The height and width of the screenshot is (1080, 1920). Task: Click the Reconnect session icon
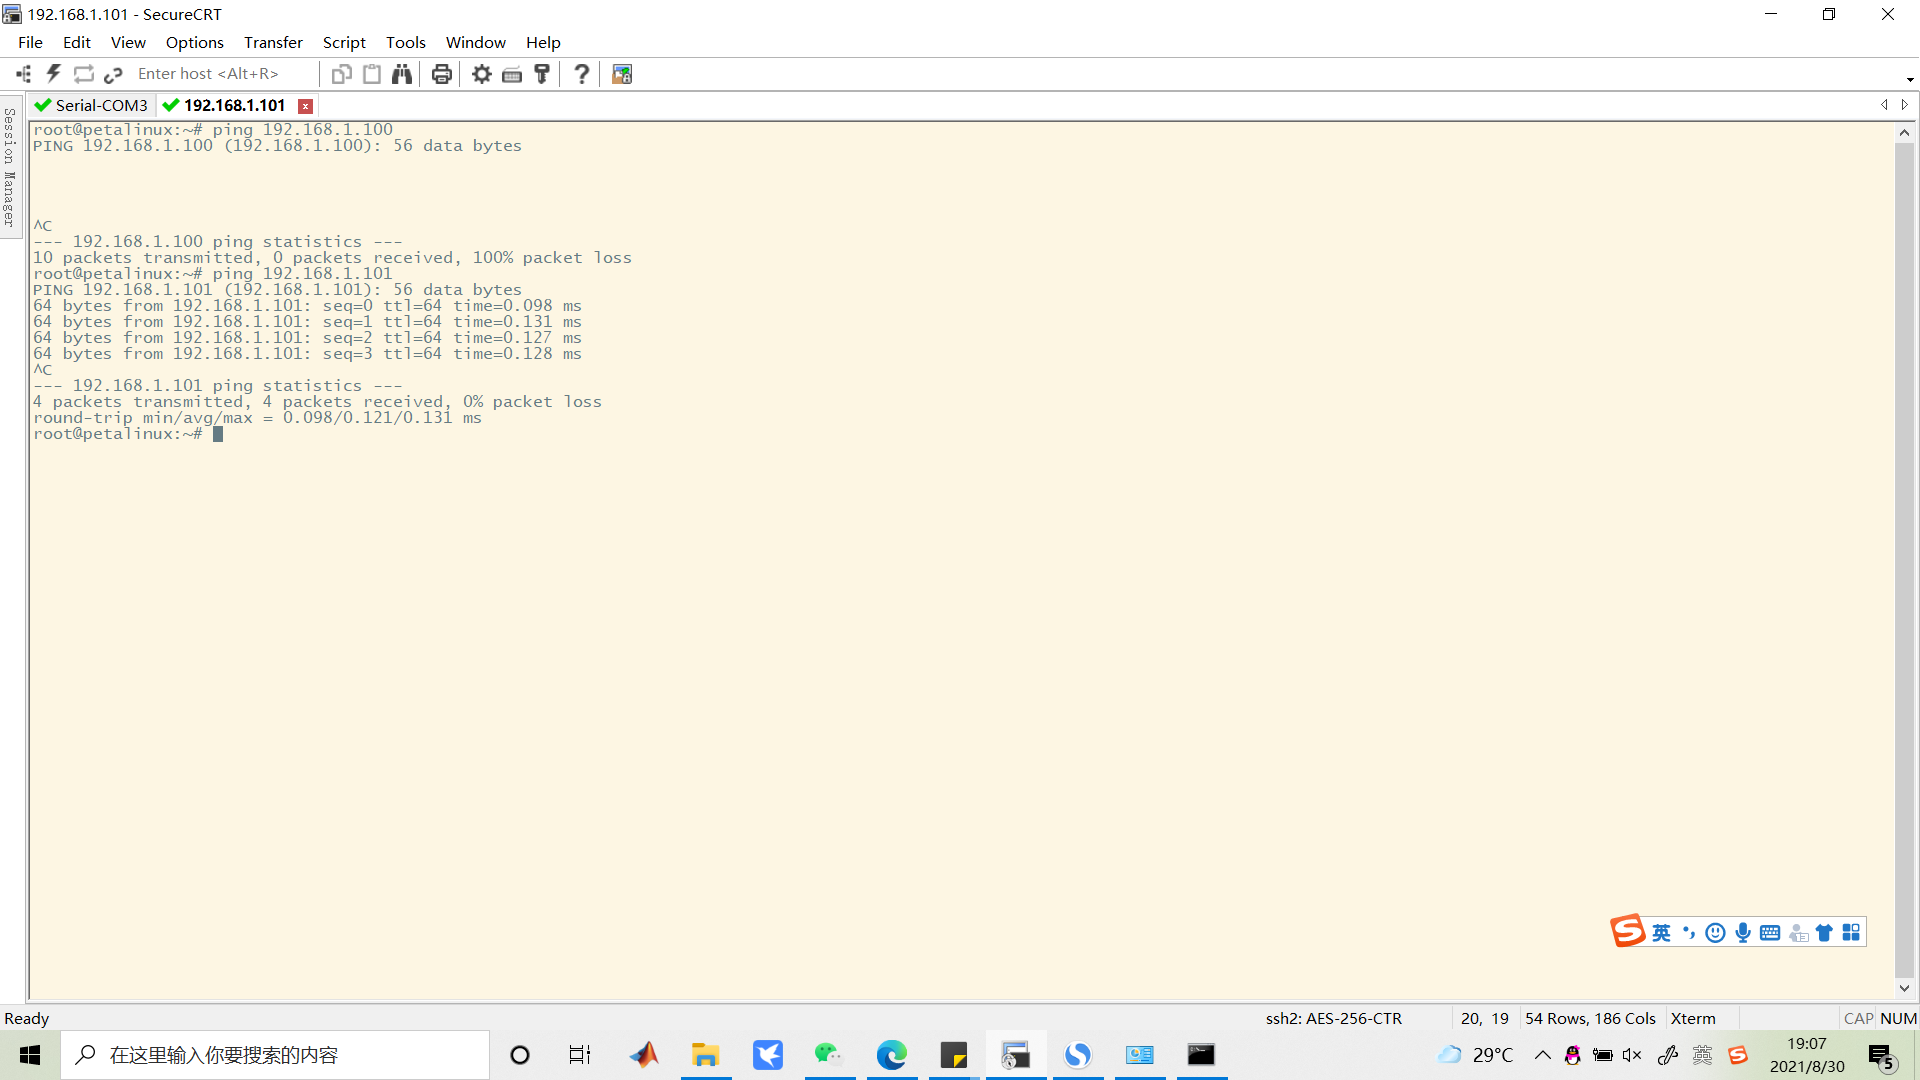pyautogui.click(x=84, y=74)
